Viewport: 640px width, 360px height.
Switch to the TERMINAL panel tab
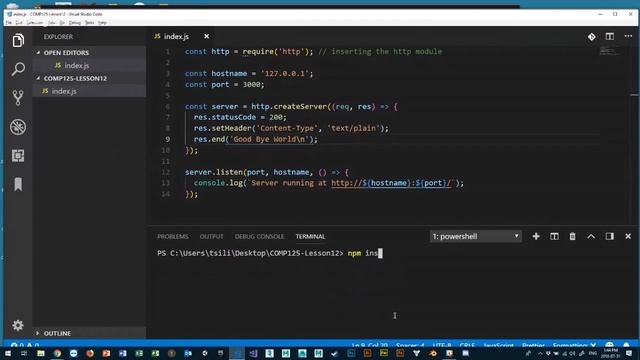click(x=310, y=236)
